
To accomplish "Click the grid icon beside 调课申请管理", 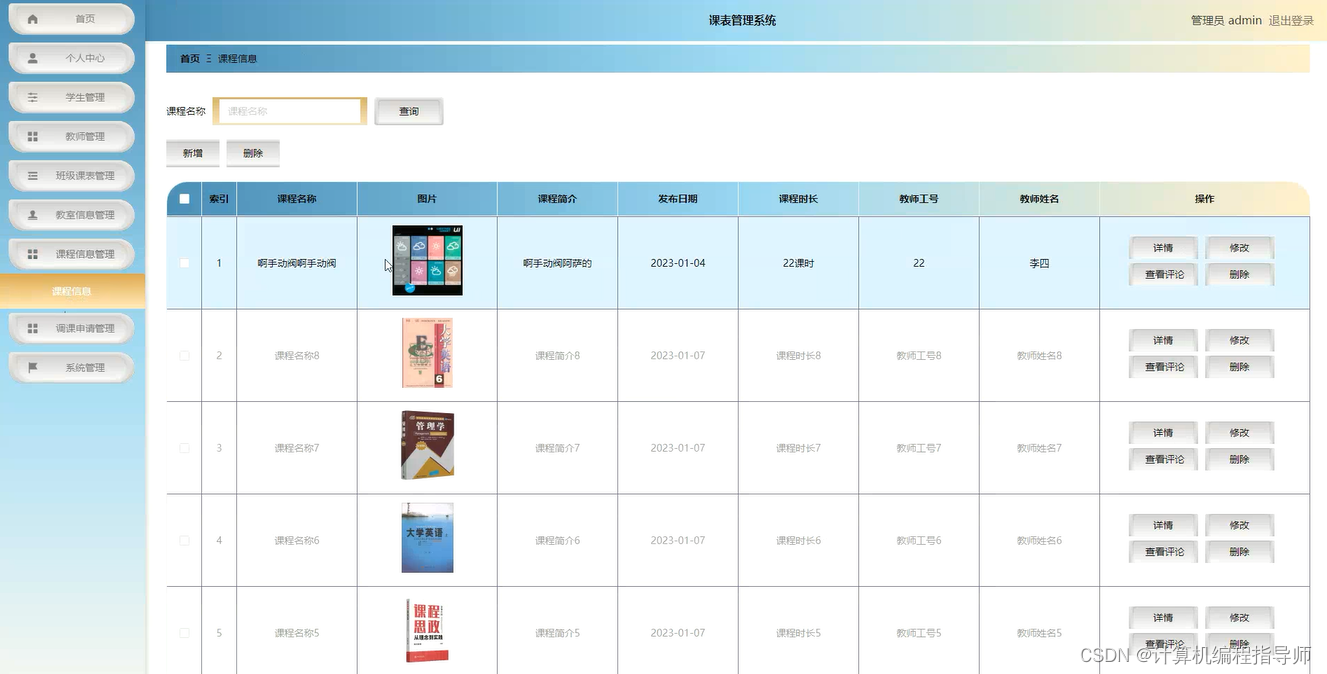I will click(x=33, y=328).
